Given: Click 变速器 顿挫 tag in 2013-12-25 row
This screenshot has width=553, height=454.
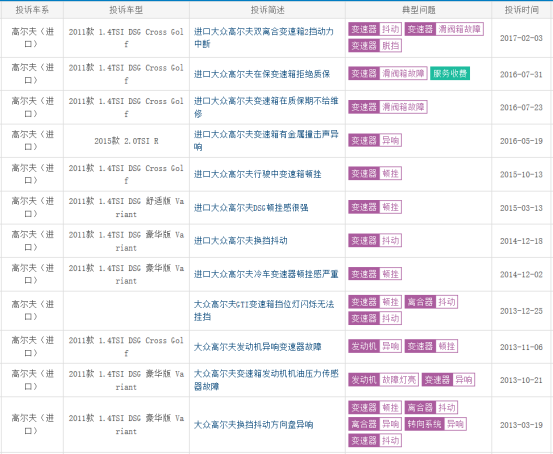Looking at the screenshot, I should (x=375, y=302).
